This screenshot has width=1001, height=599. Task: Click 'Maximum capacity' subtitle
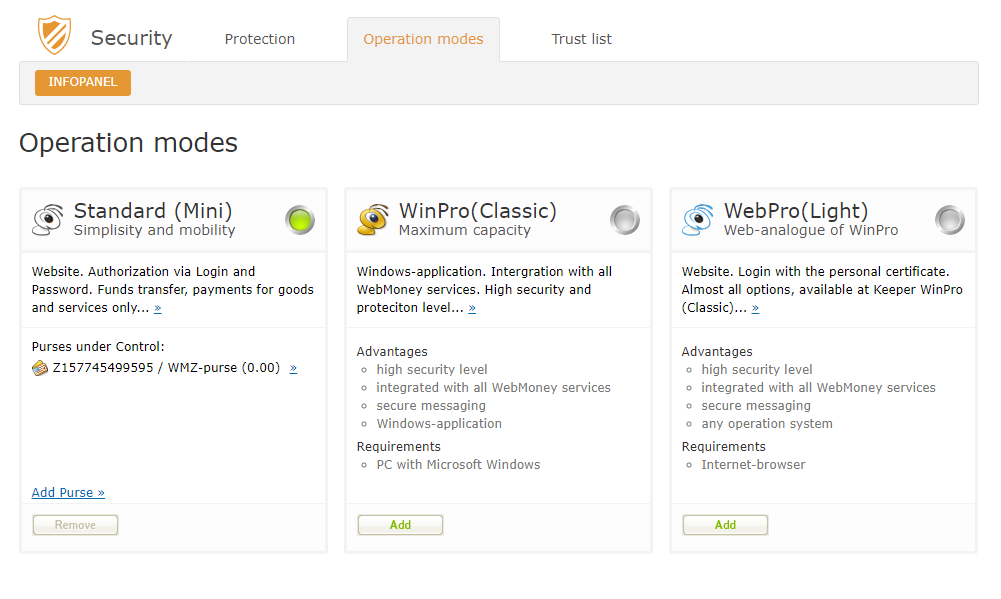(465, 230)
